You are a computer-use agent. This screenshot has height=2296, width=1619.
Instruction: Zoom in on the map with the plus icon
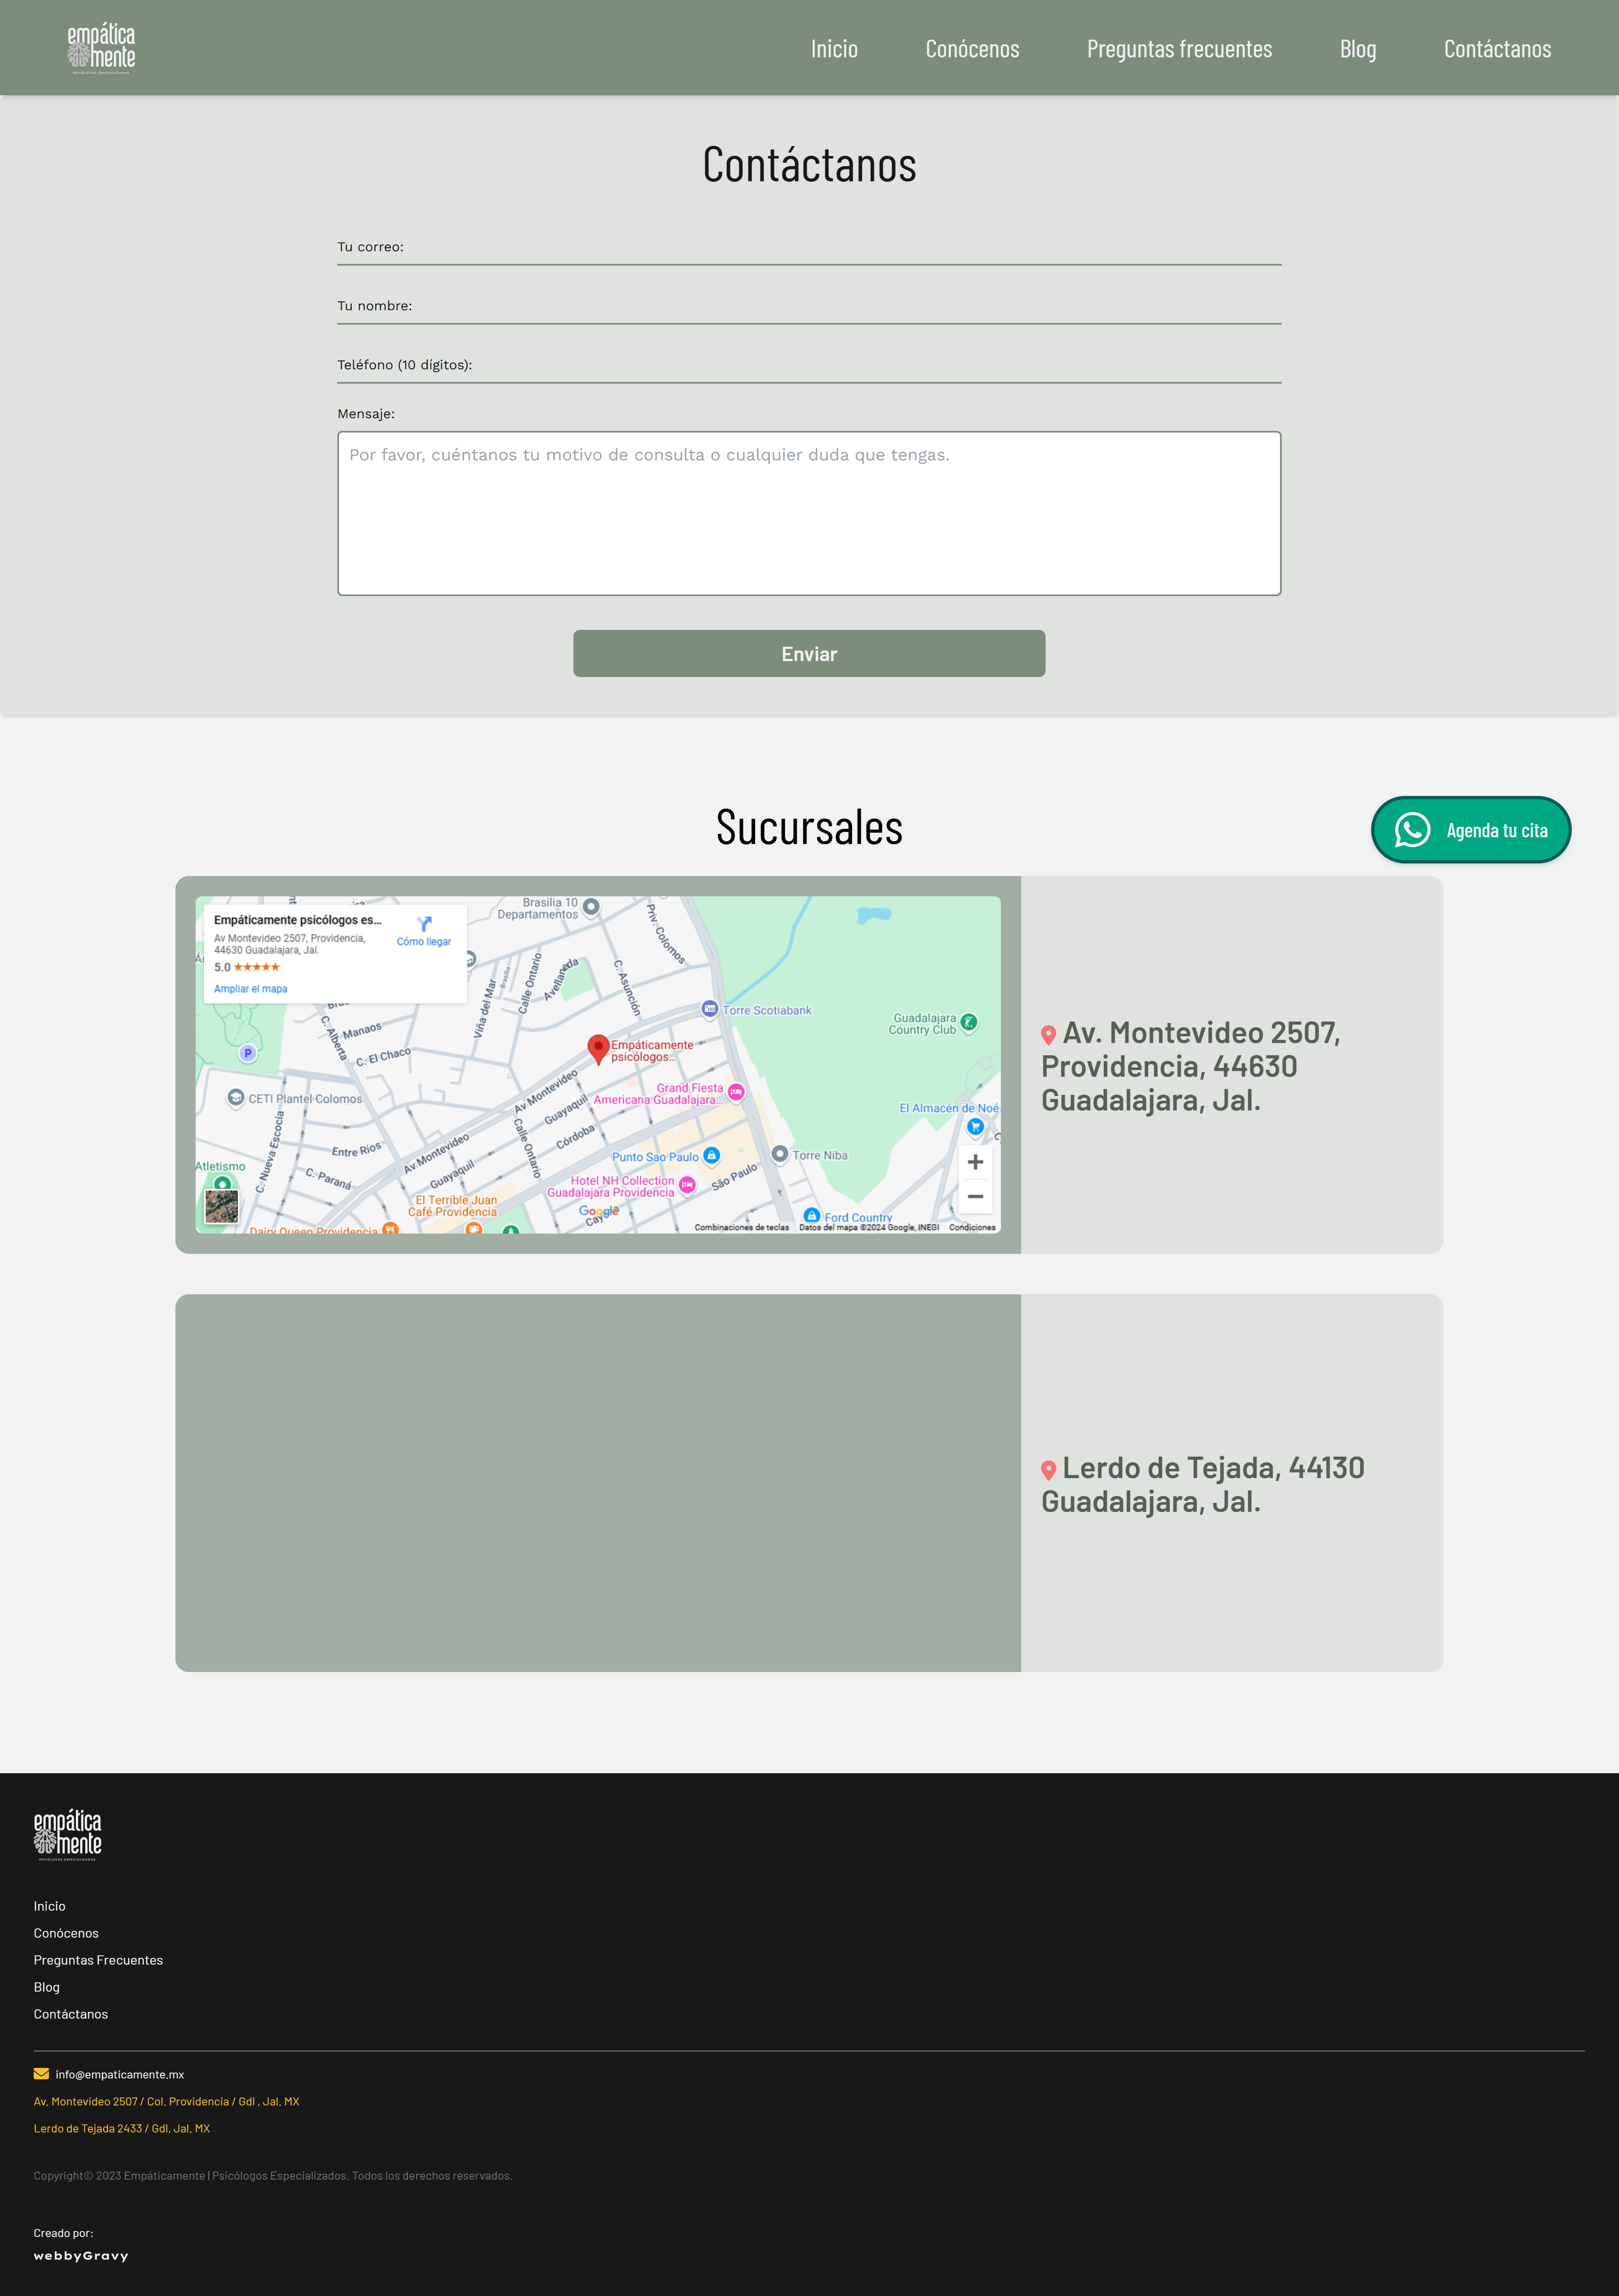(x=975, y=1161)
